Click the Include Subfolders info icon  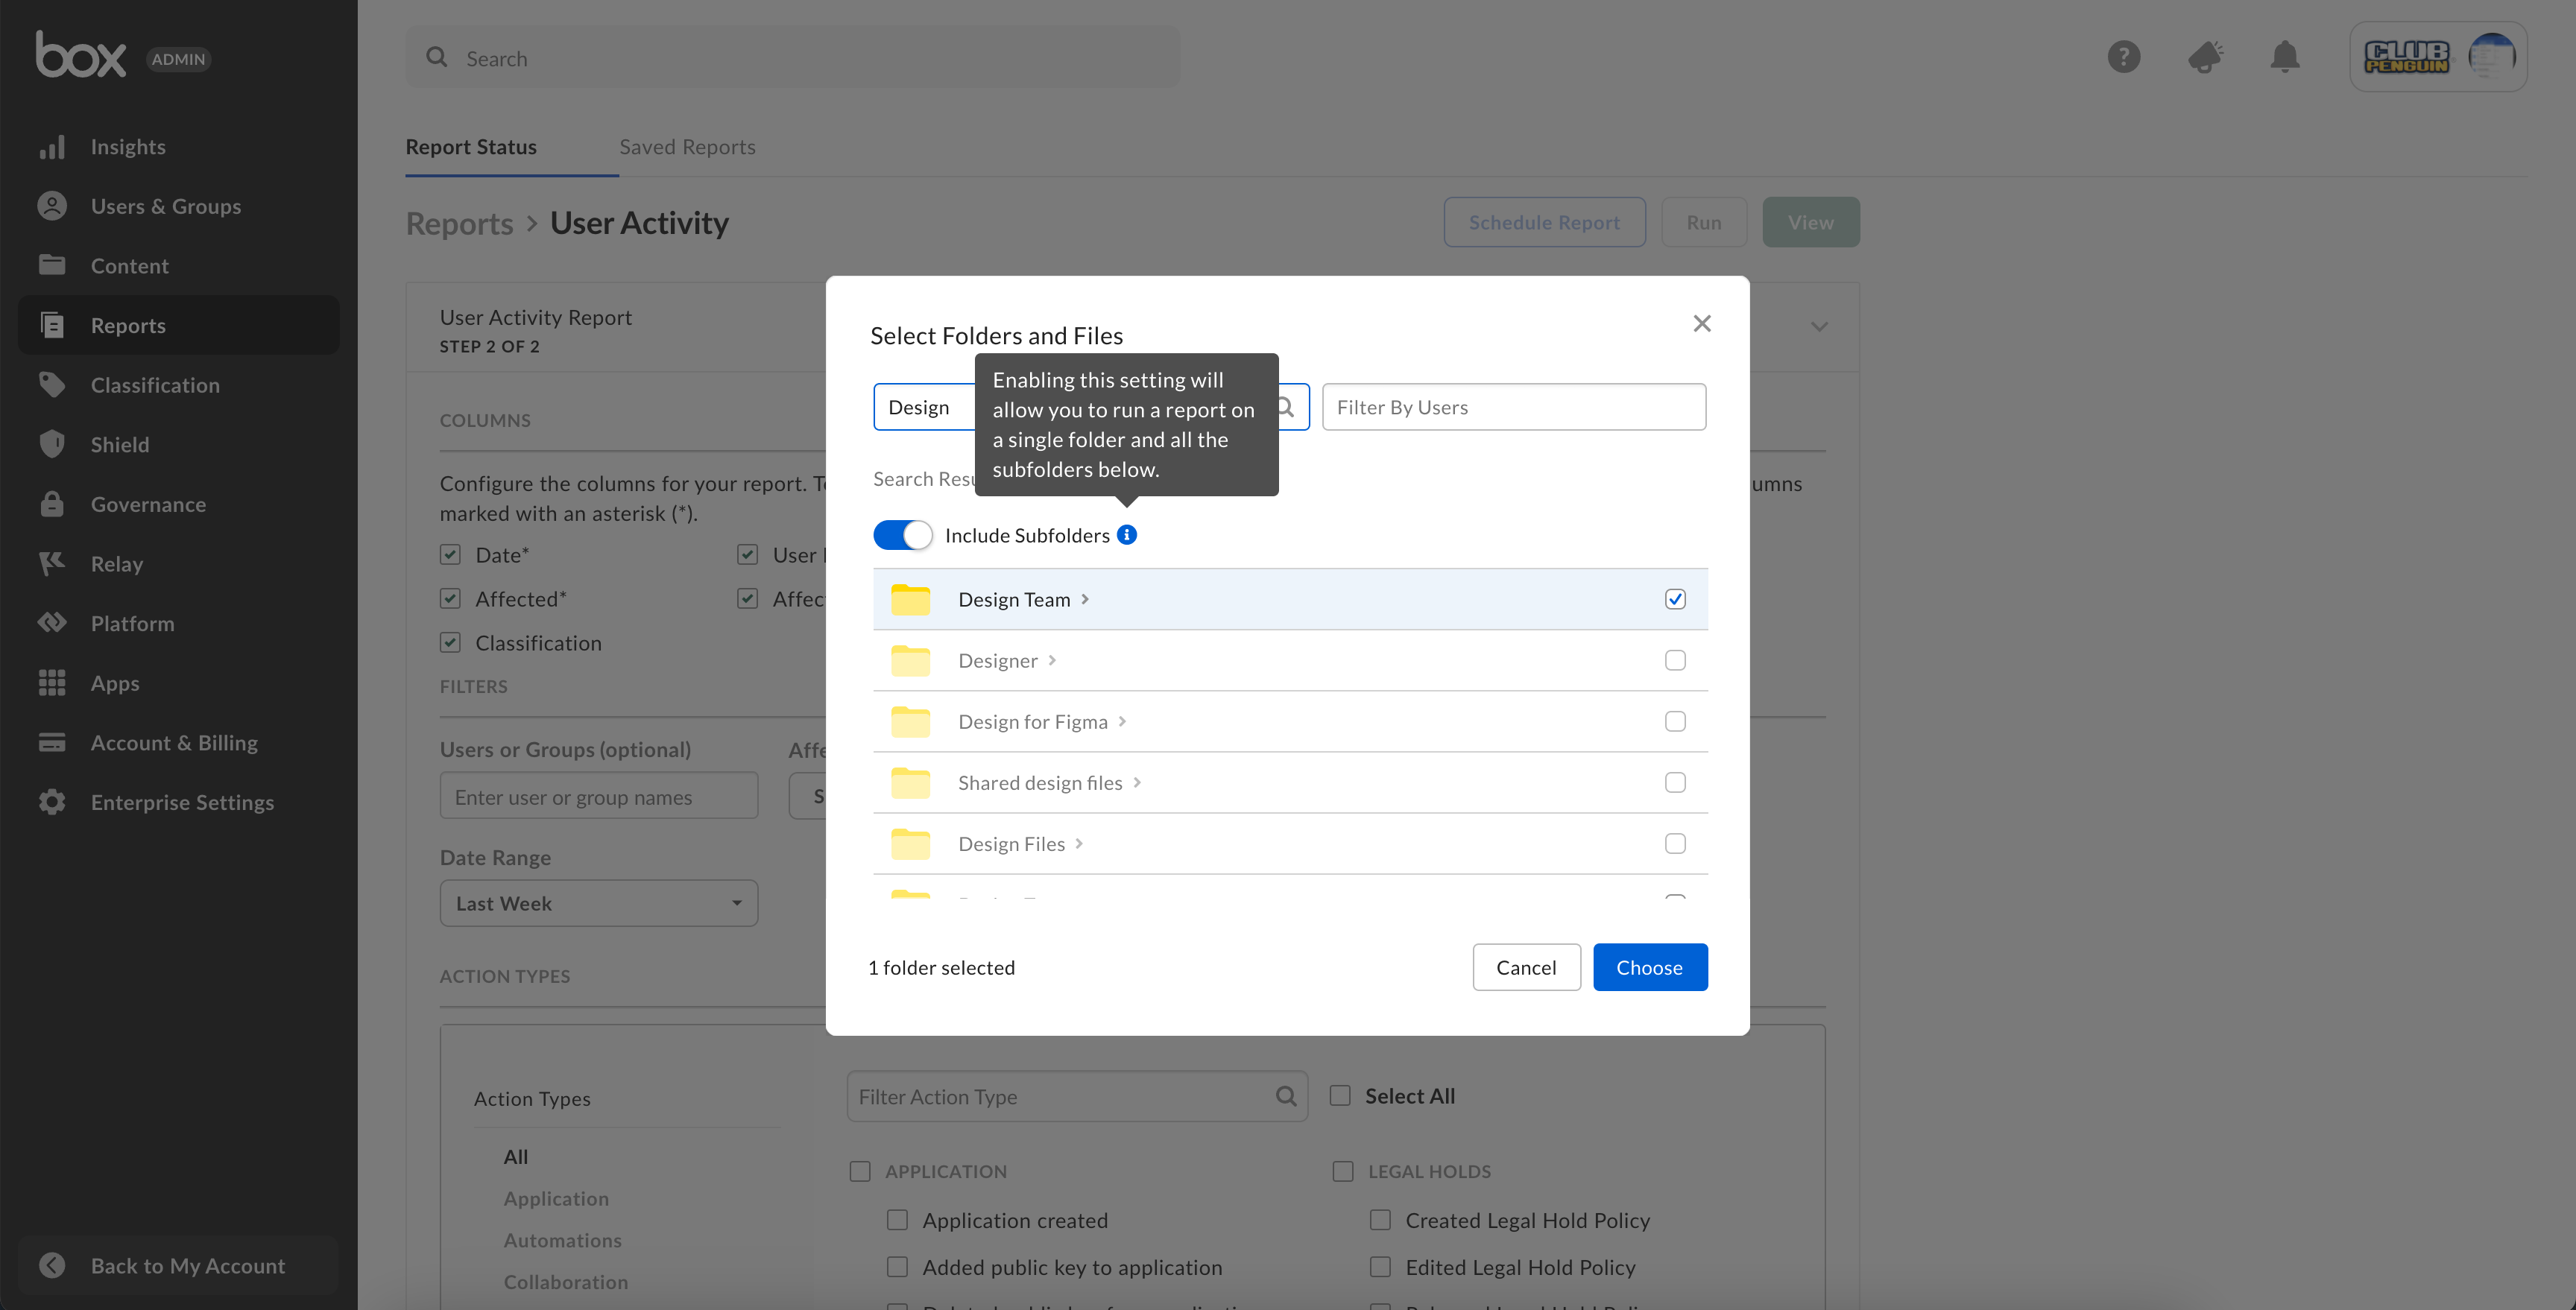tap(1126, 535)
